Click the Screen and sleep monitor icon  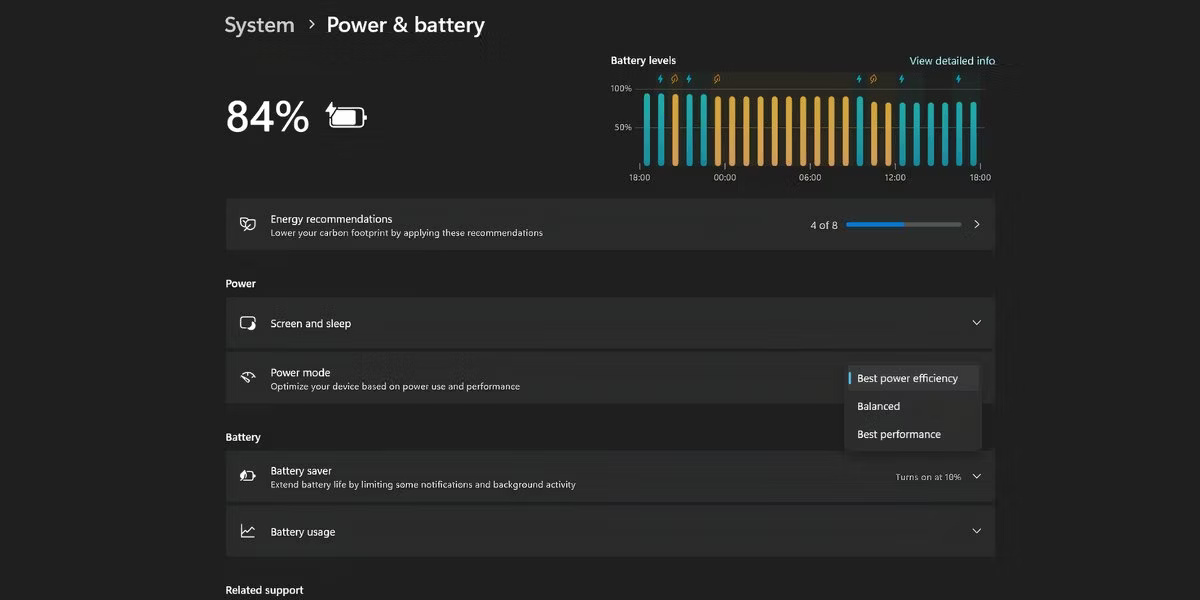coord(248,323)
